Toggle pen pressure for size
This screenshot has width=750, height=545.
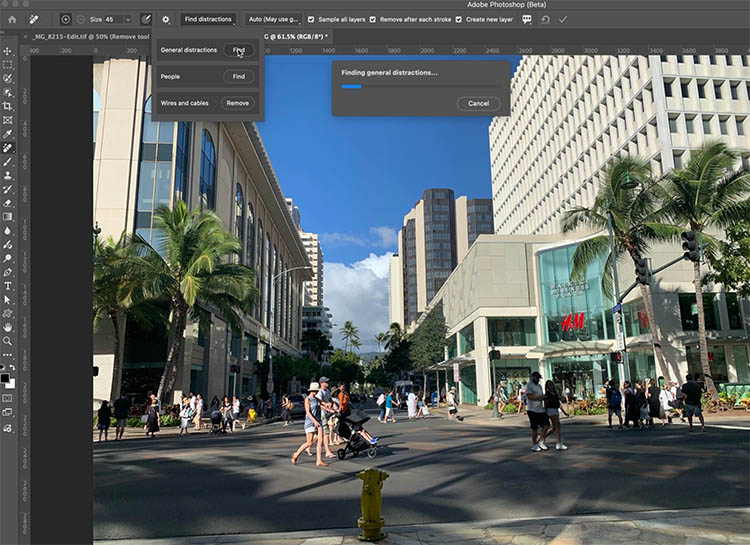[146, 20]
